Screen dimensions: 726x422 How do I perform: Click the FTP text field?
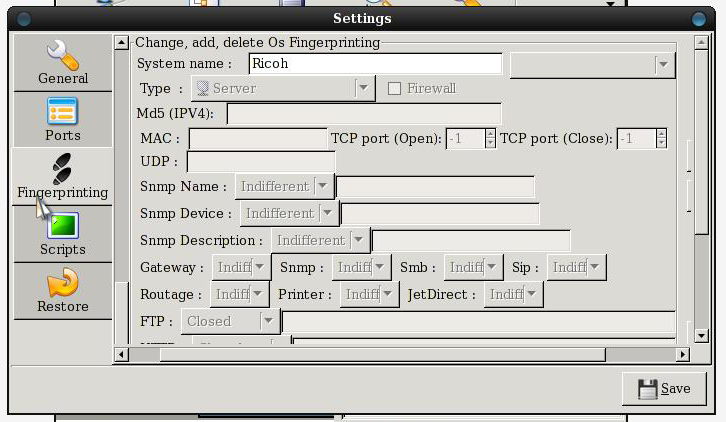[x=479, y=321]
